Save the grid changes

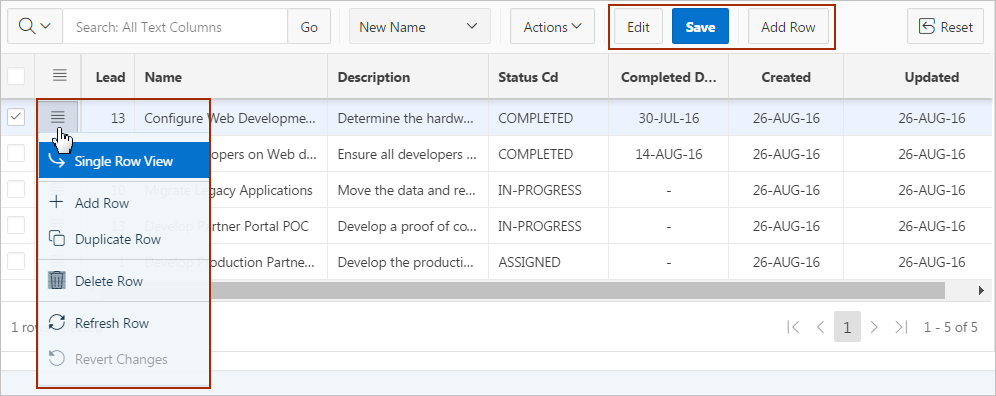point(700,27)
